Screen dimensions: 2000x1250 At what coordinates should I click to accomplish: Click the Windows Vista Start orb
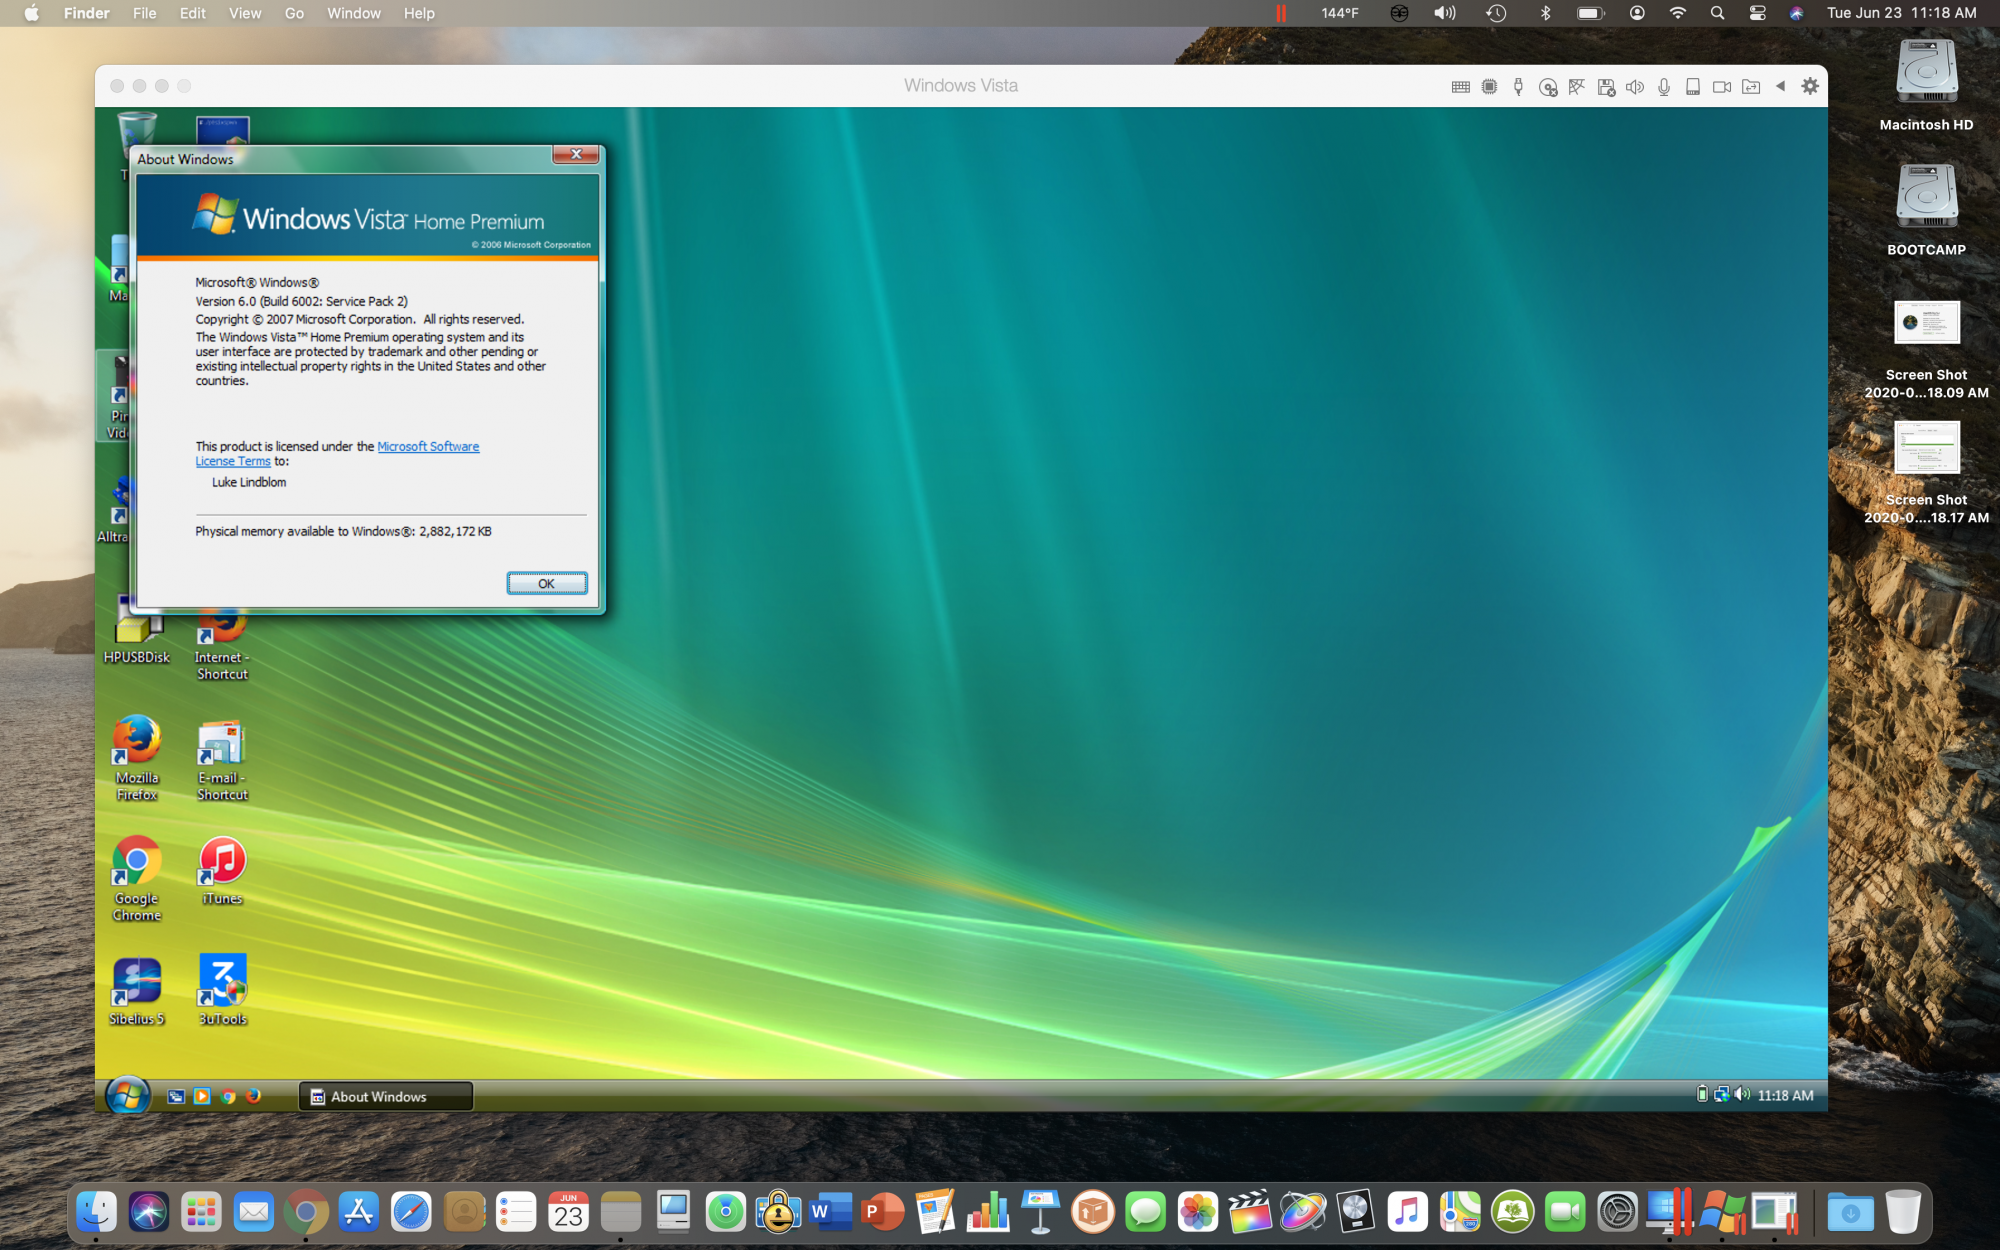(x=128, y=1096)
